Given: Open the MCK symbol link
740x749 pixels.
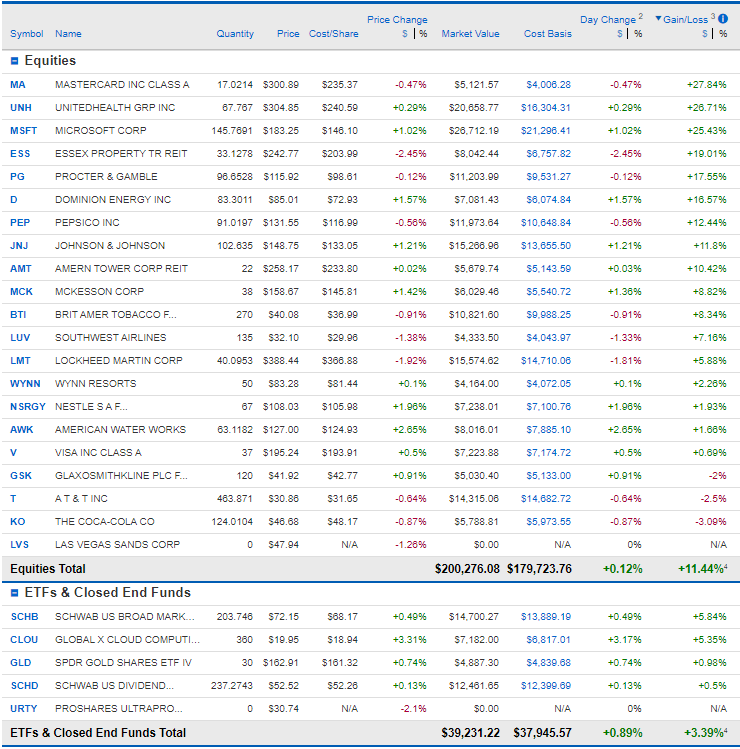Looking at the screenshot, I should pos(21,291).
